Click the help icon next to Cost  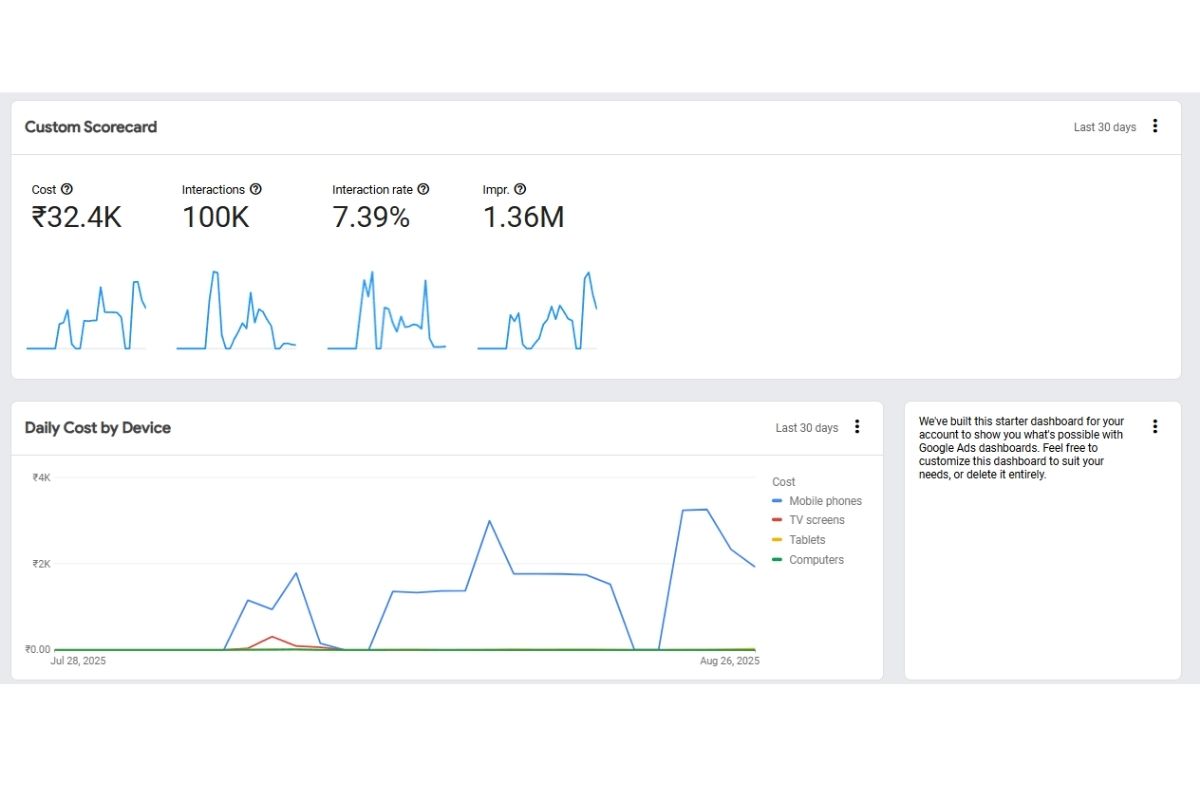67,189
